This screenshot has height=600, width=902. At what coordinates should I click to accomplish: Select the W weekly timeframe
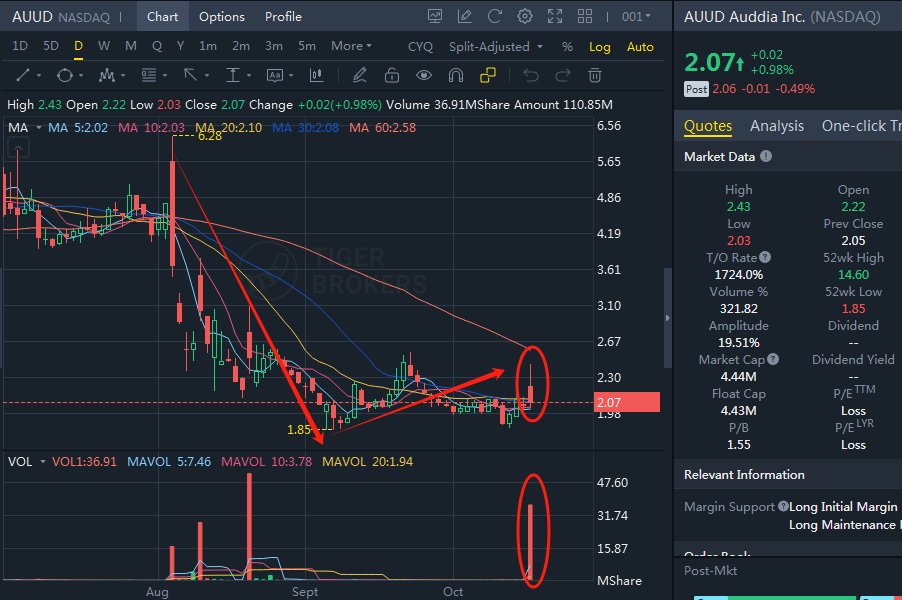pos(104,46)
